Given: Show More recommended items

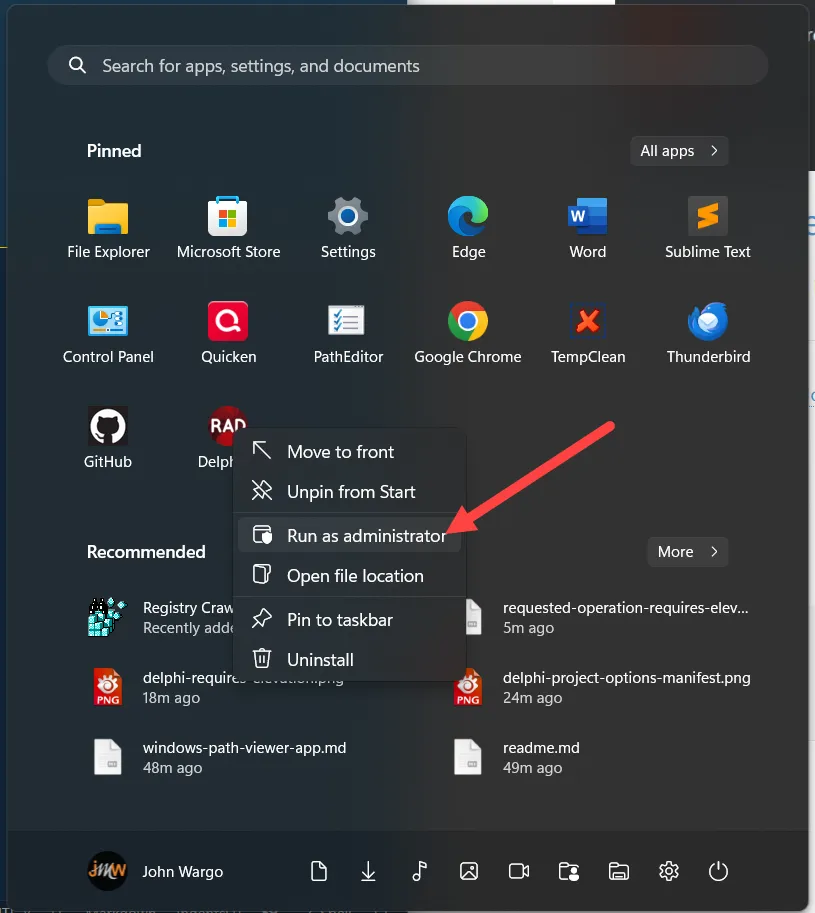Looking at the screenshot, I should (x=688, y=551).
